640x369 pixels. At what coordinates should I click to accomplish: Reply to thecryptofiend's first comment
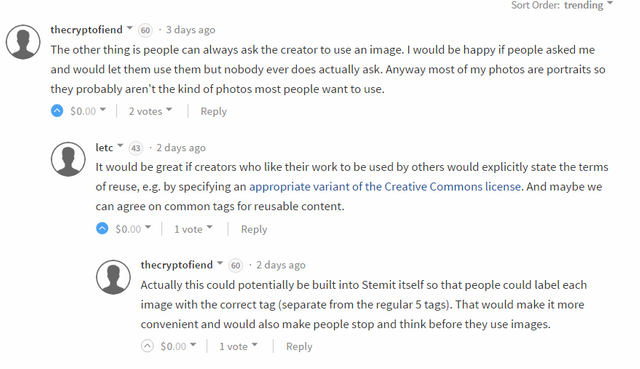point(213,111)
